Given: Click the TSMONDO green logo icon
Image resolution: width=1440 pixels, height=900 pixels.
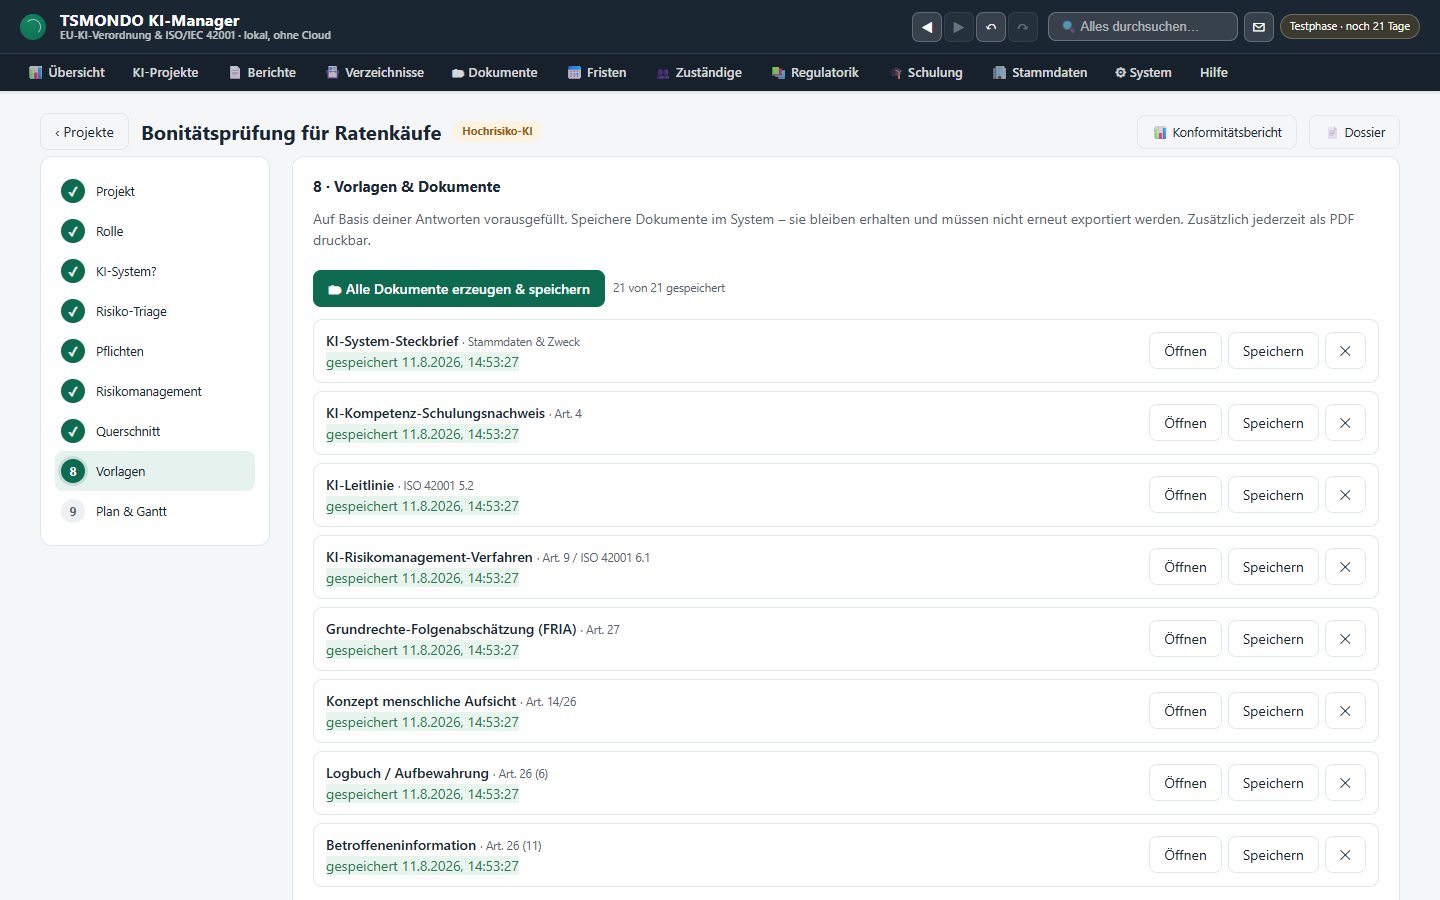Looking at the screenshot, I should tap(33, 27).
